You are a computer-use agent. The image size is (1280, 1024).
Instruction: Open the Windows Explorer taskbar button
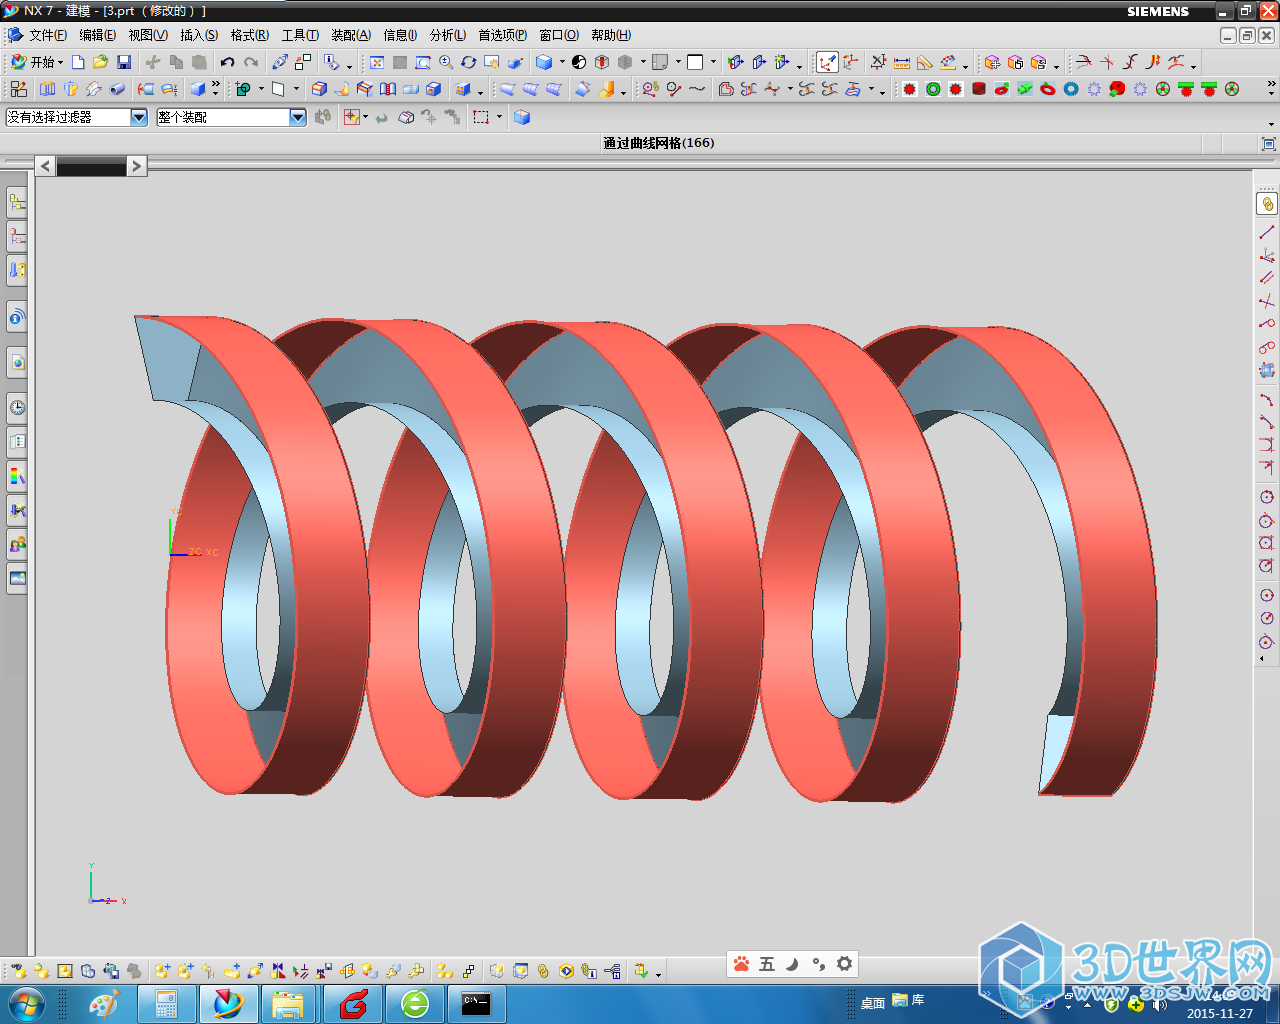(288, 1004)
